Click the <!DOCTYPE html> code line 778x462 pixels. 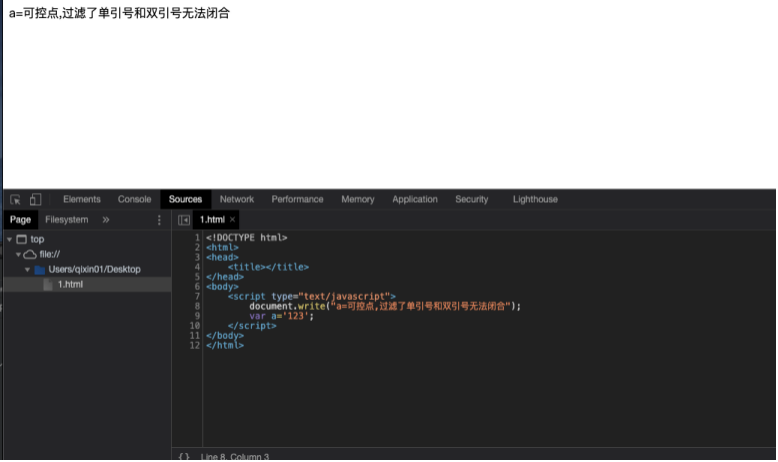point(247,238)
